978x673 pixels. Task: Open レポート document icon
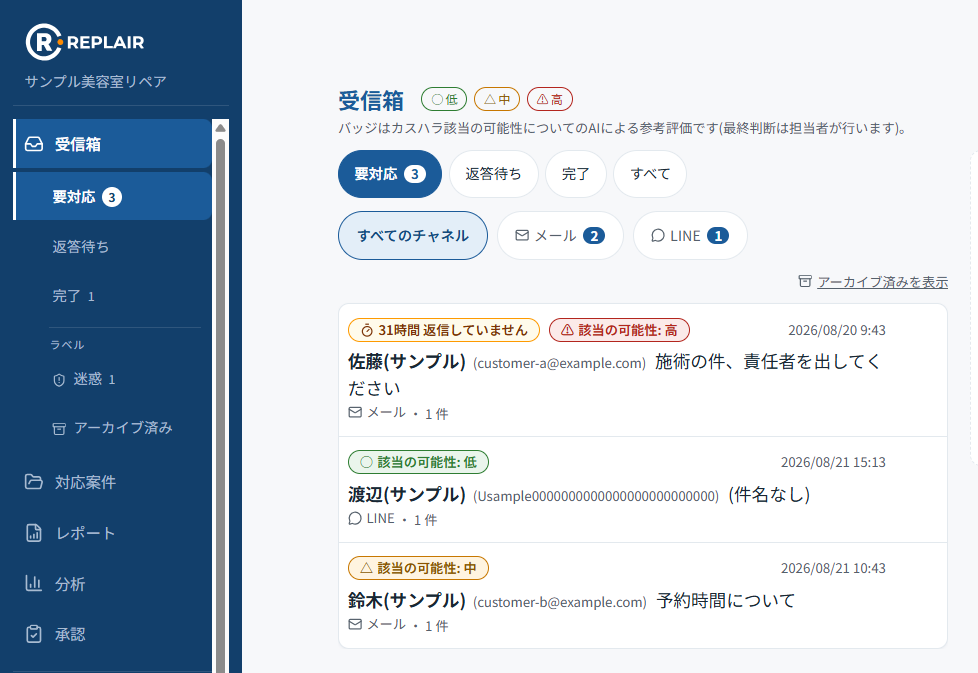tap(34, 533)
